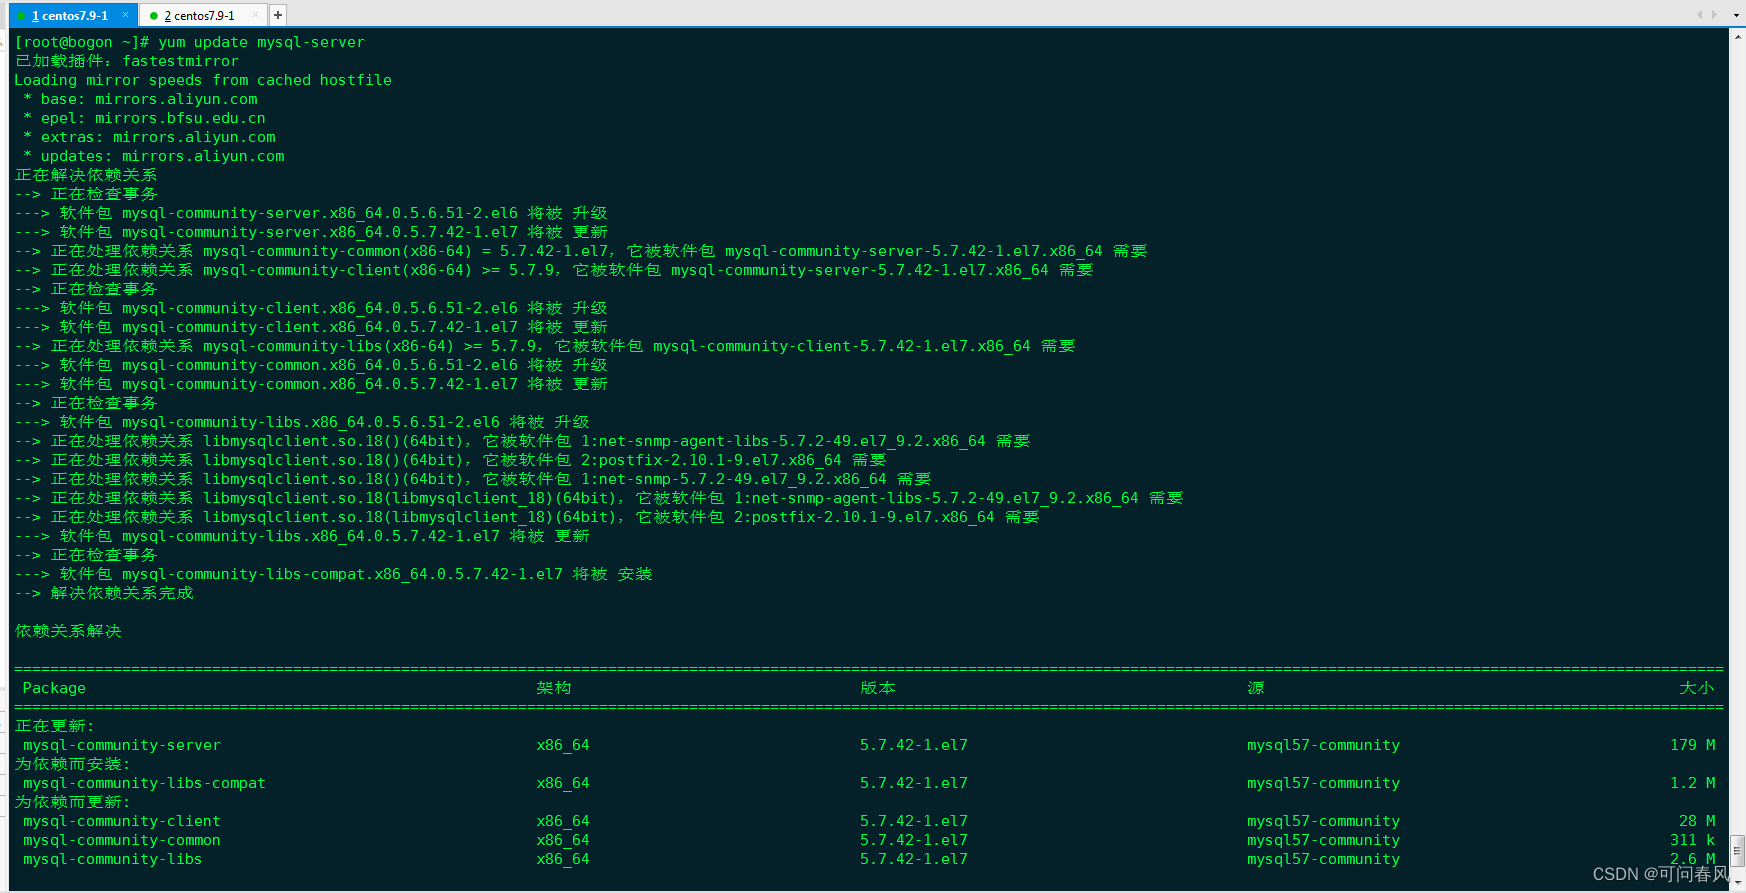Click 'mysql-community-common' in the package table
The height and width of the screenshot is (893, 1746).
[122, 840]
